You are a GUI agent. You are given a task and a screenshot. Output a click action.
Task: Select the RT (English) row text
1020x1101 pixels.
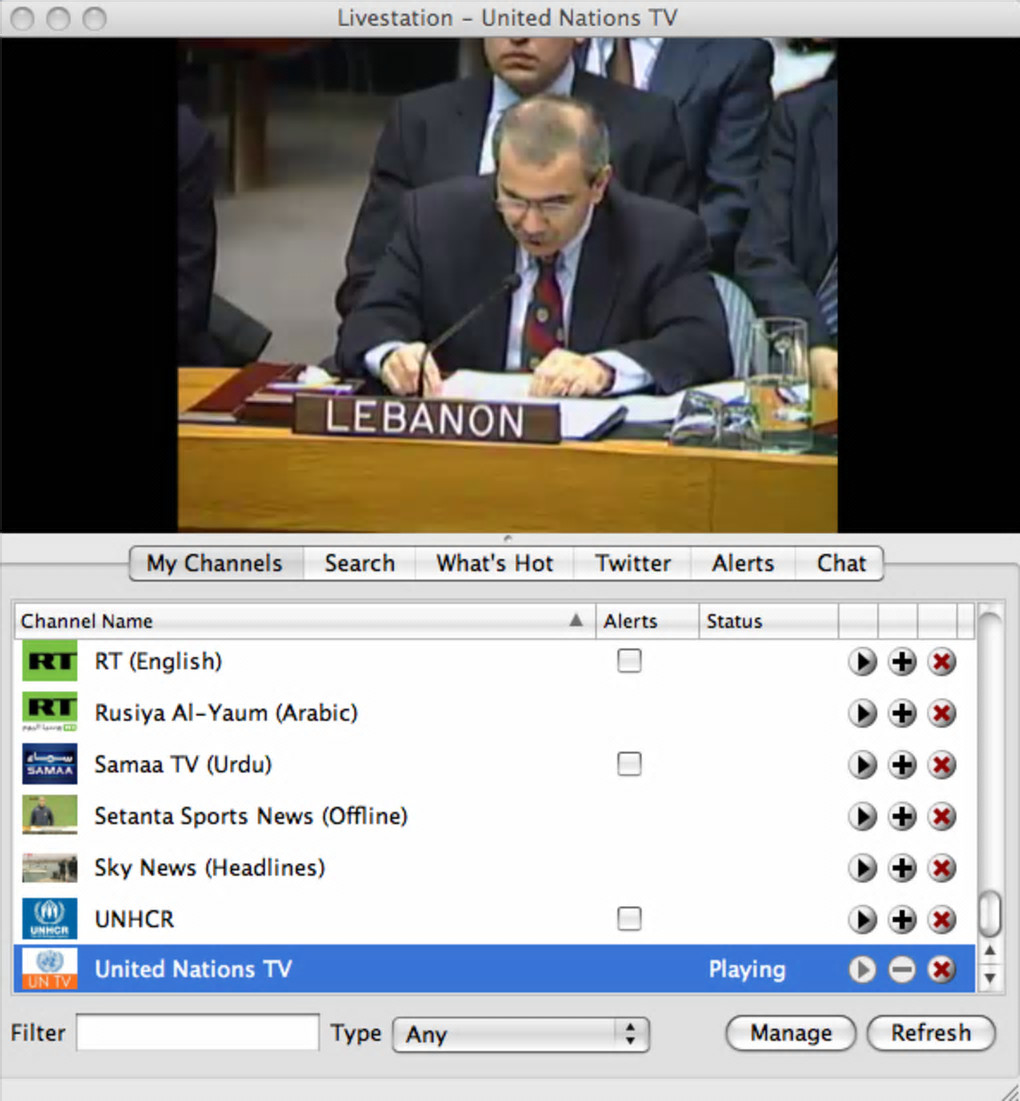[159, 661]
